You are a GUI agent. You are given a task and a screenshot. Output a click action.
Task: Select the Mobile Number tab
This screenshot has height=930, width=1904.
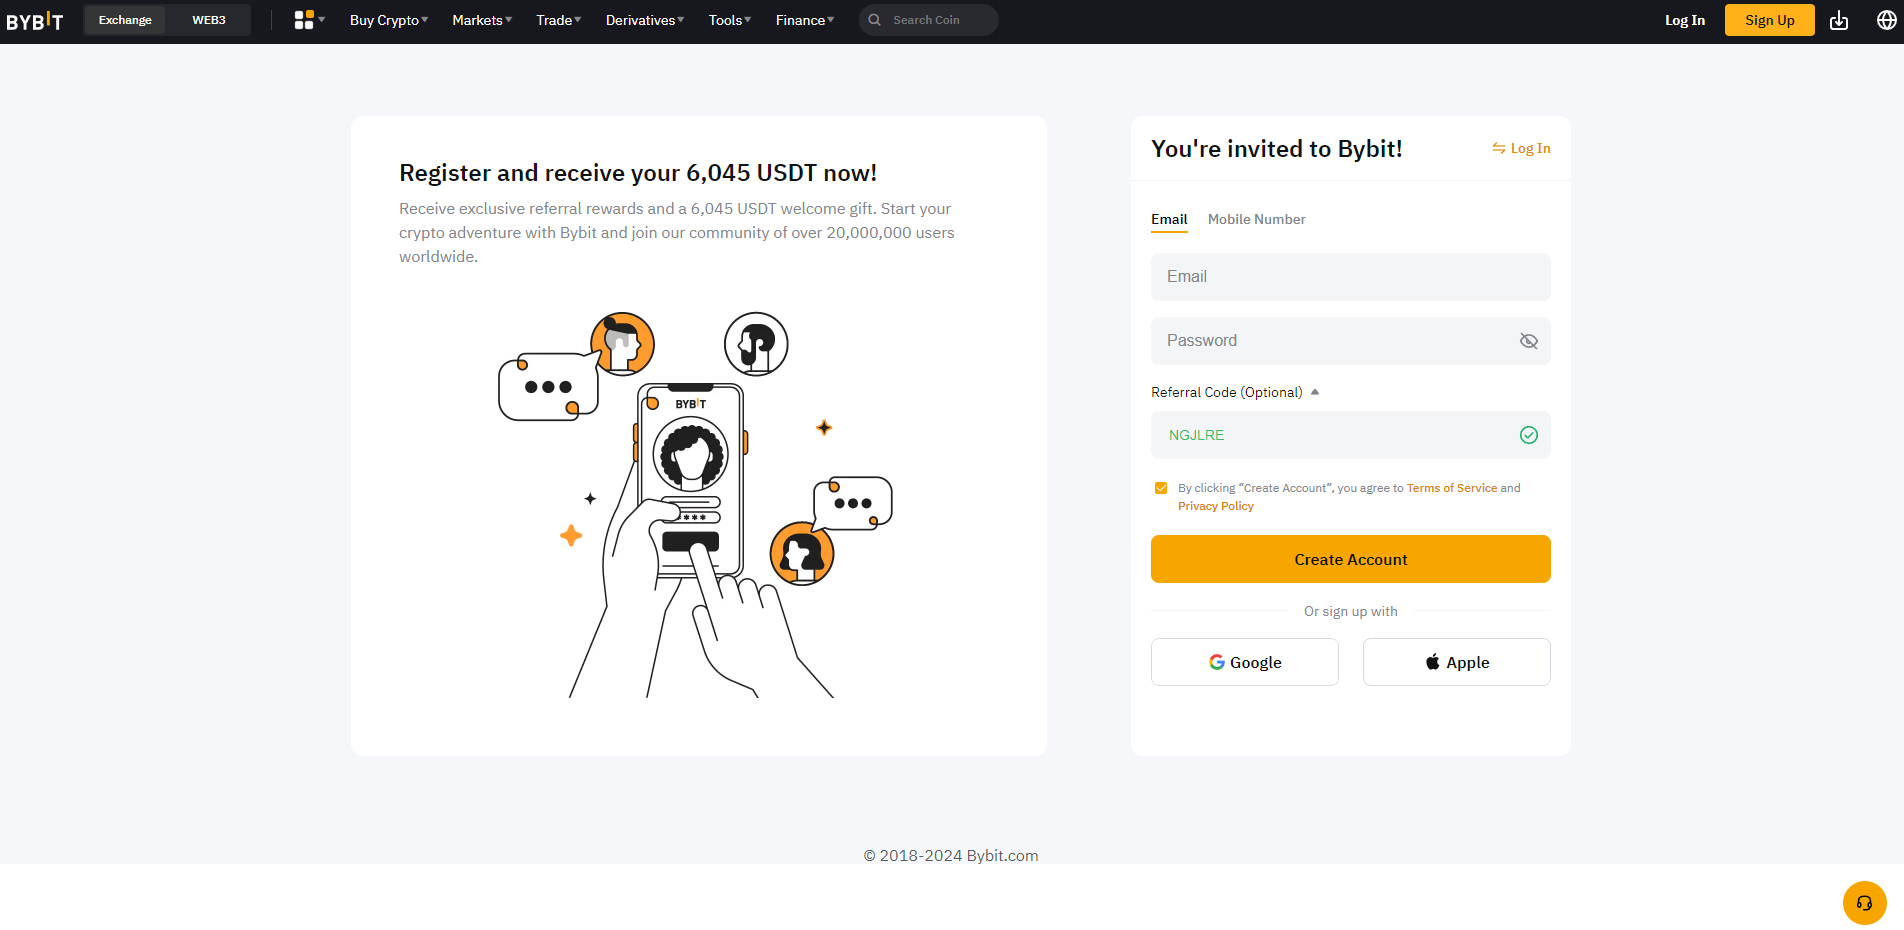(x=1256, y=219)
